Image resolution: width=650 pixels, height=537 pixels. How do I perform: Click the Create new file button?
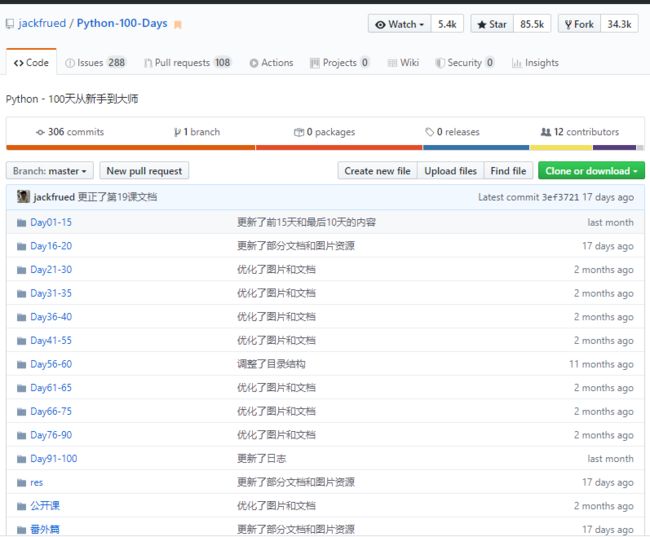click(377, 171)
